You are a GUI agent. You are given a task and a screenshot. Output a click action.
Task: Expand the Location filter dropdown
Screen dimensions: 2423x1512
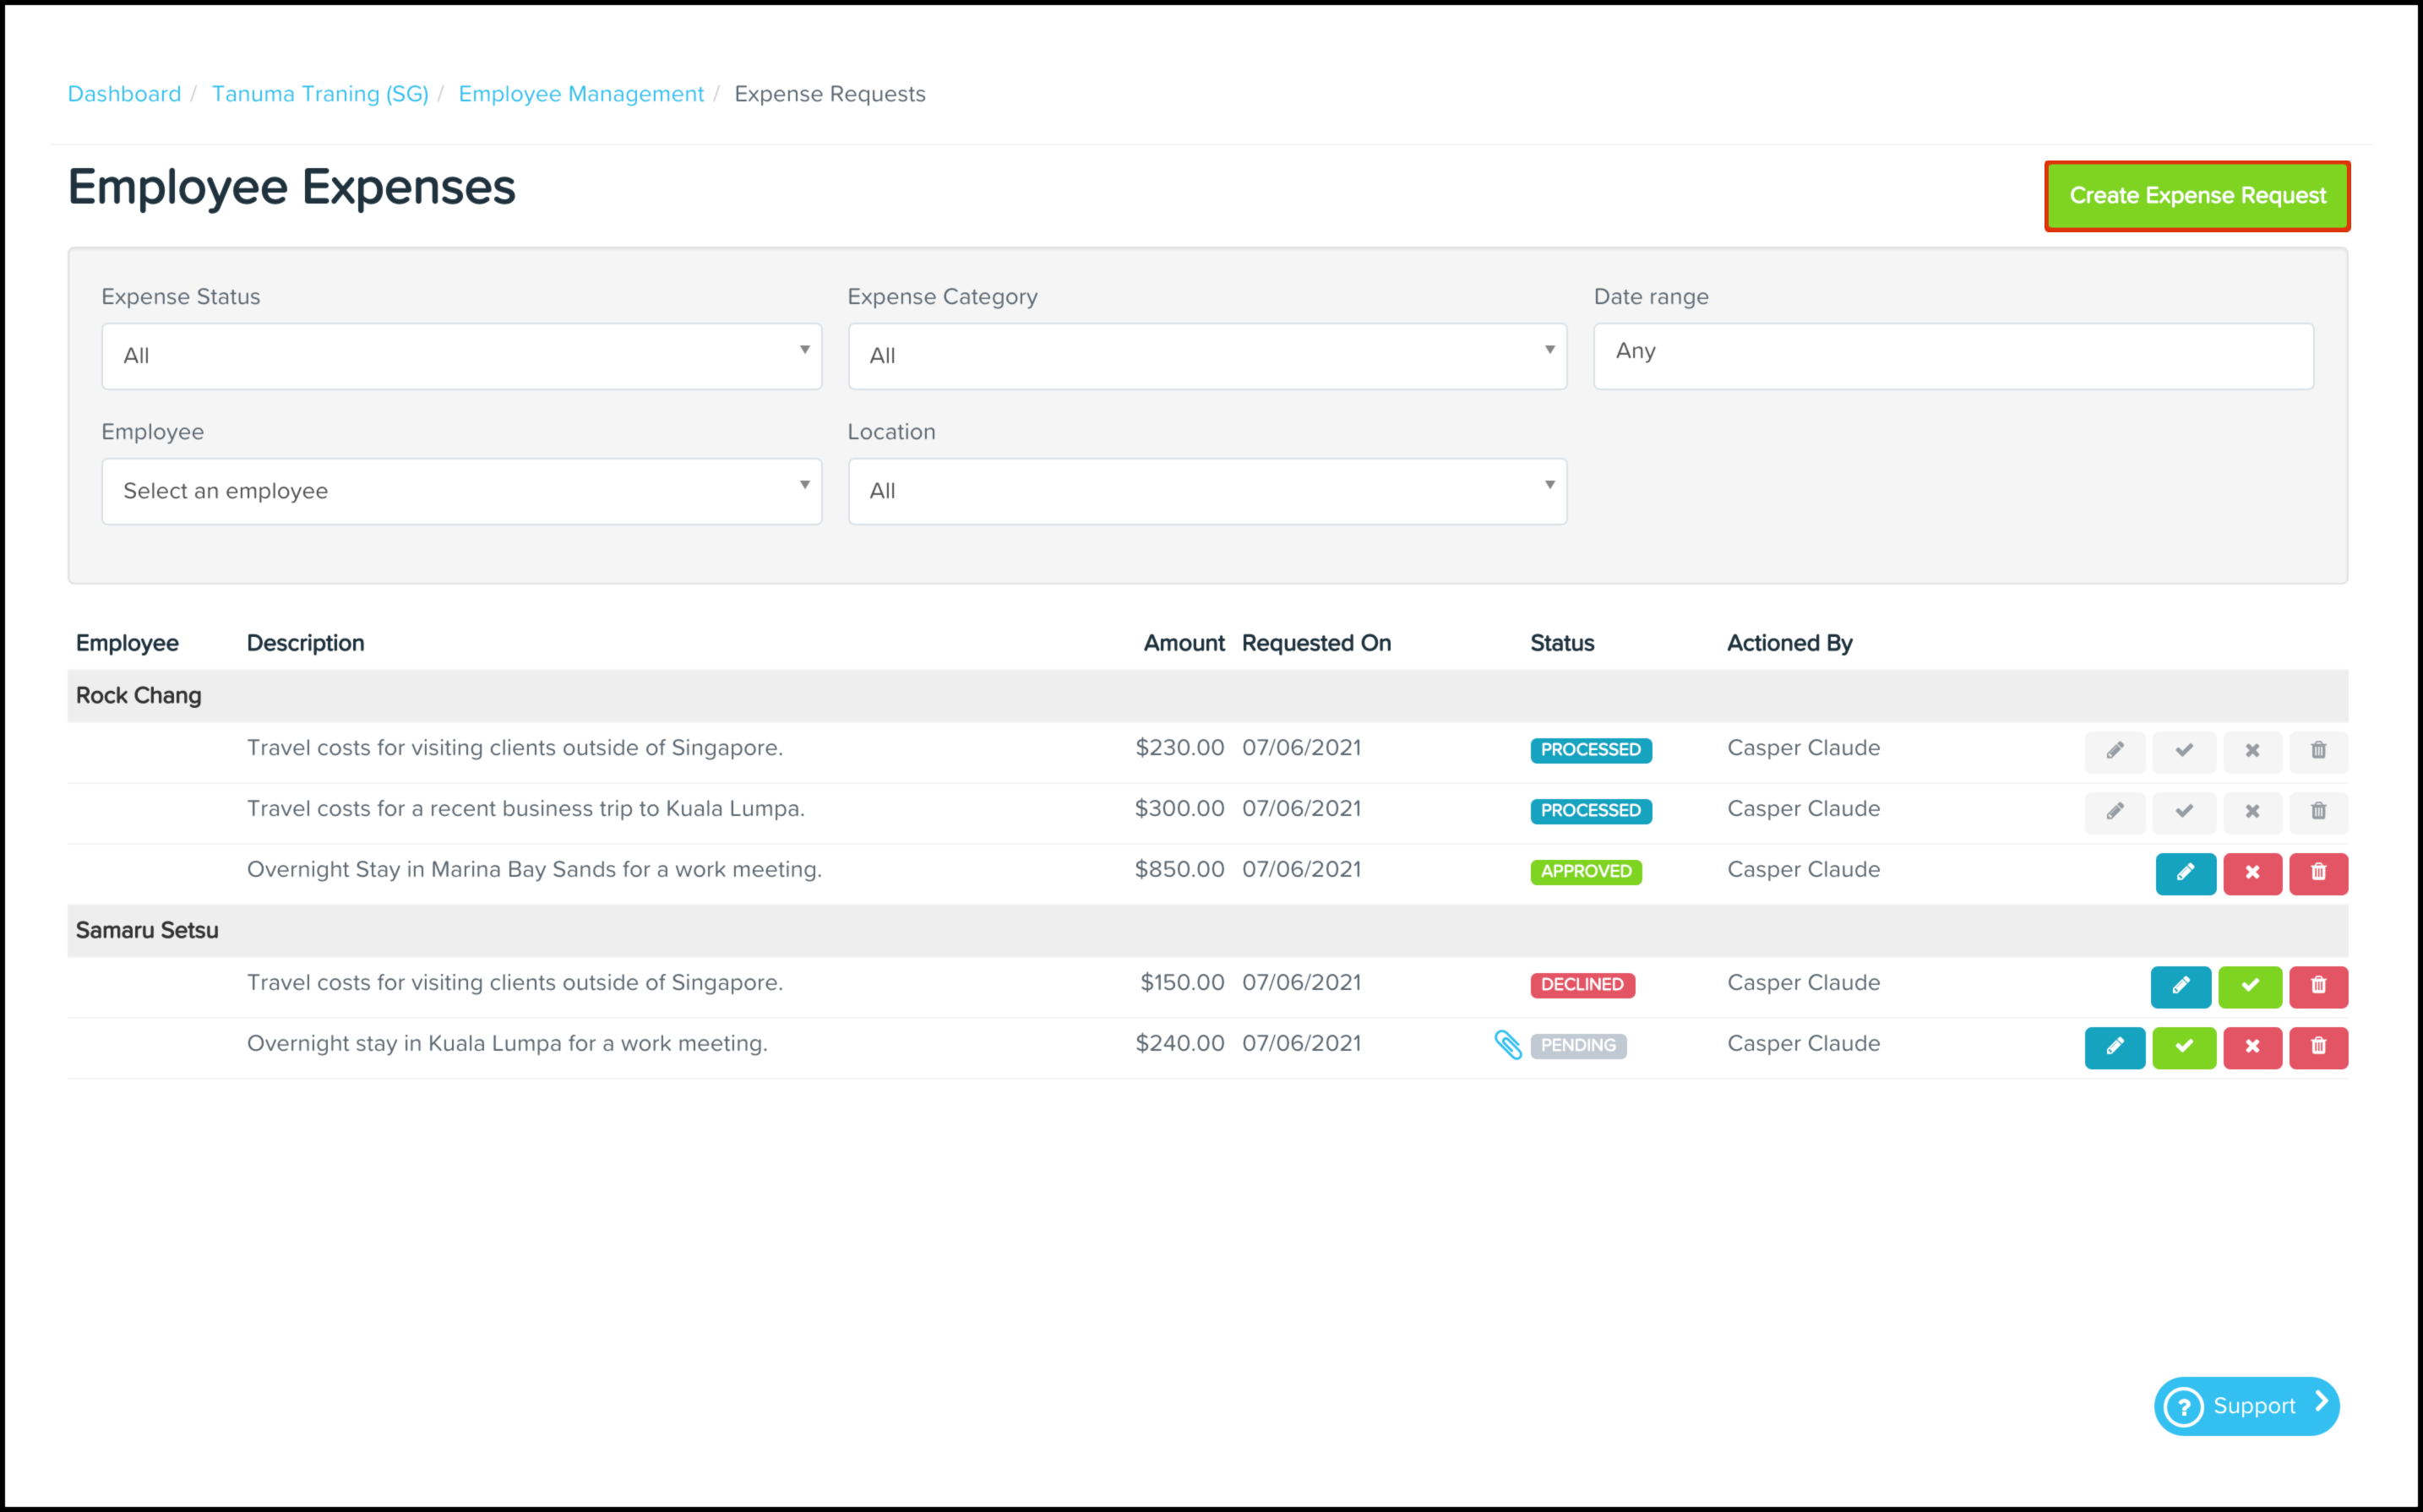pyautogui.click(x=1206, y=491)
